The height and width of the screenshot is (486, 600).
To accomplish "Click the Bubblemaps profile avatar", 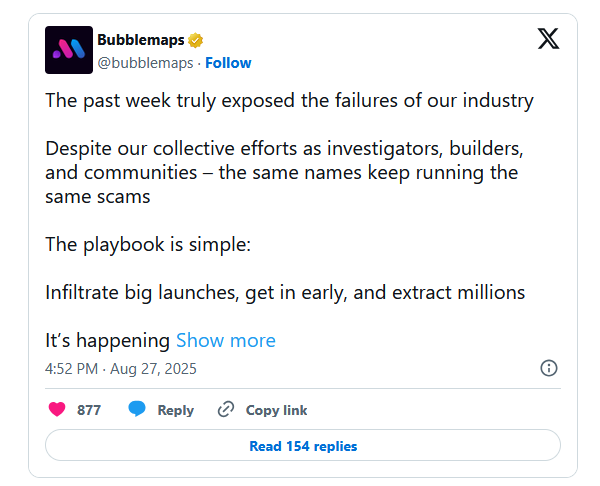I will [x=69, y=50].
